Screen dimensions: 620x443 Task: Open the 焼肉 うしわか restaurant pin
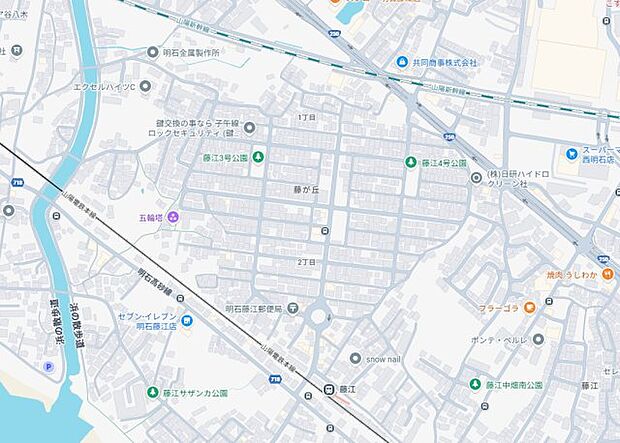(x=608, y=274)
